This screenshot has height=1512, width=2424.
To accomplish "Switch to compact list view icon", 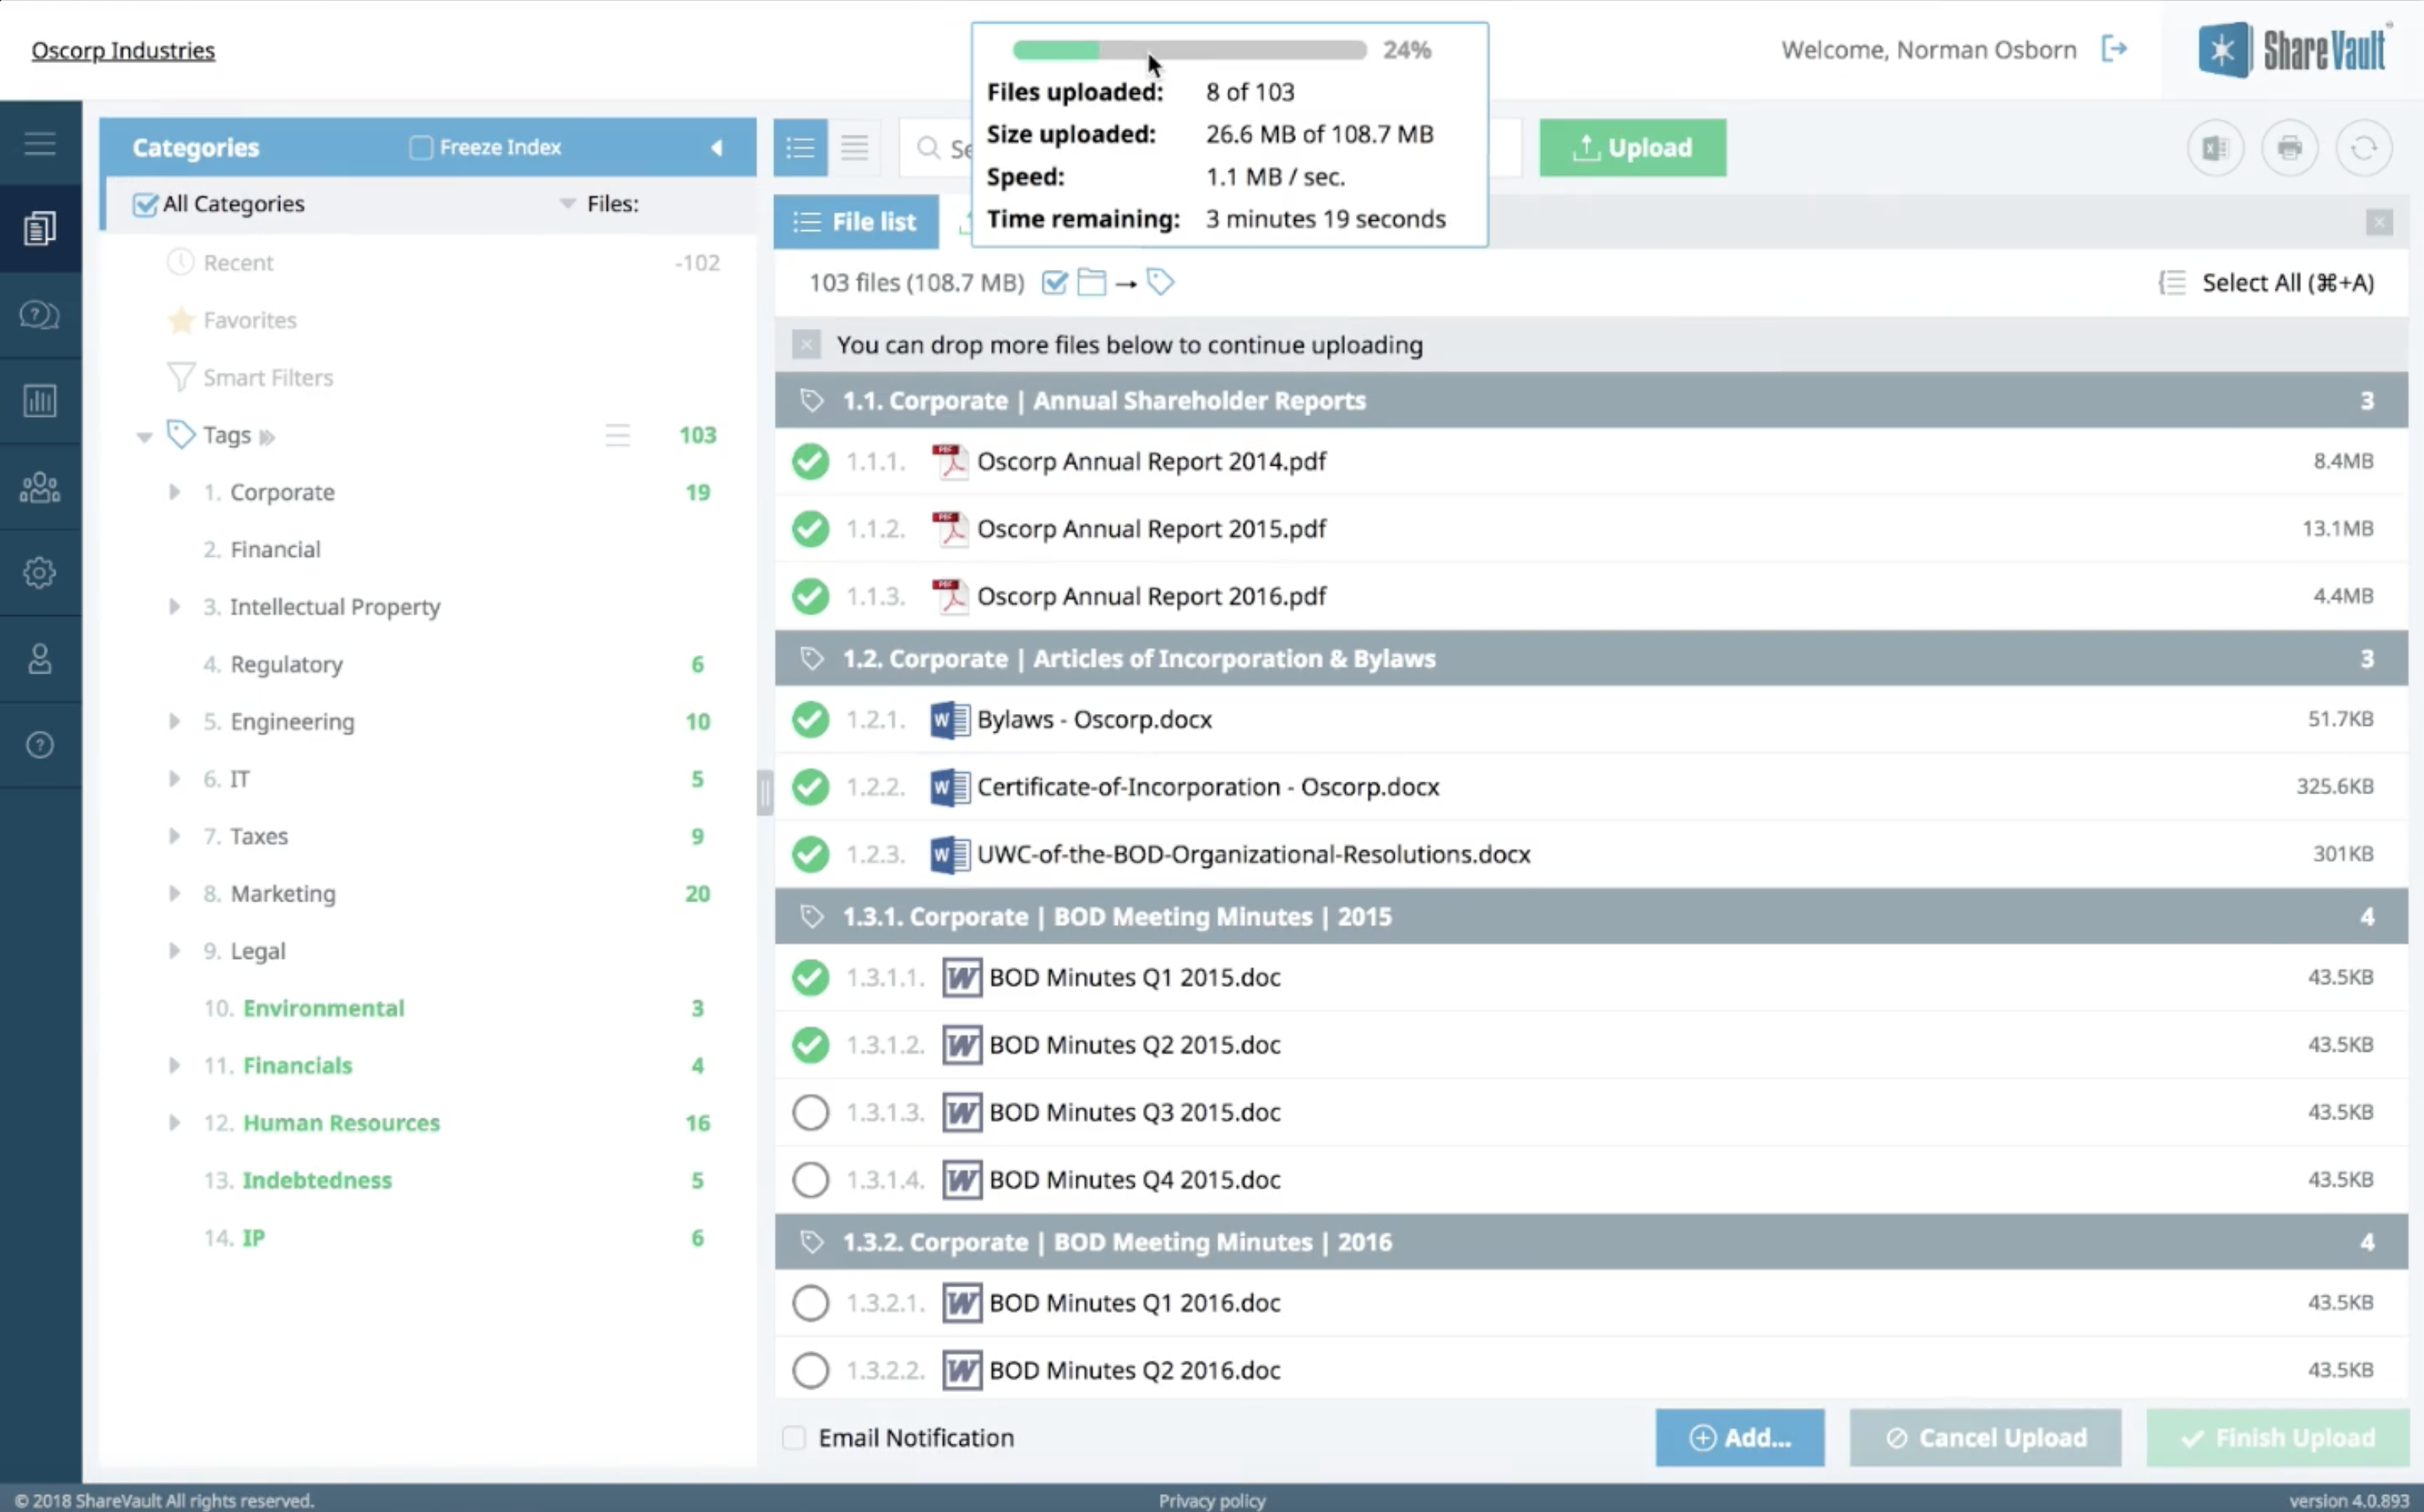I will (x=855, y=148).
